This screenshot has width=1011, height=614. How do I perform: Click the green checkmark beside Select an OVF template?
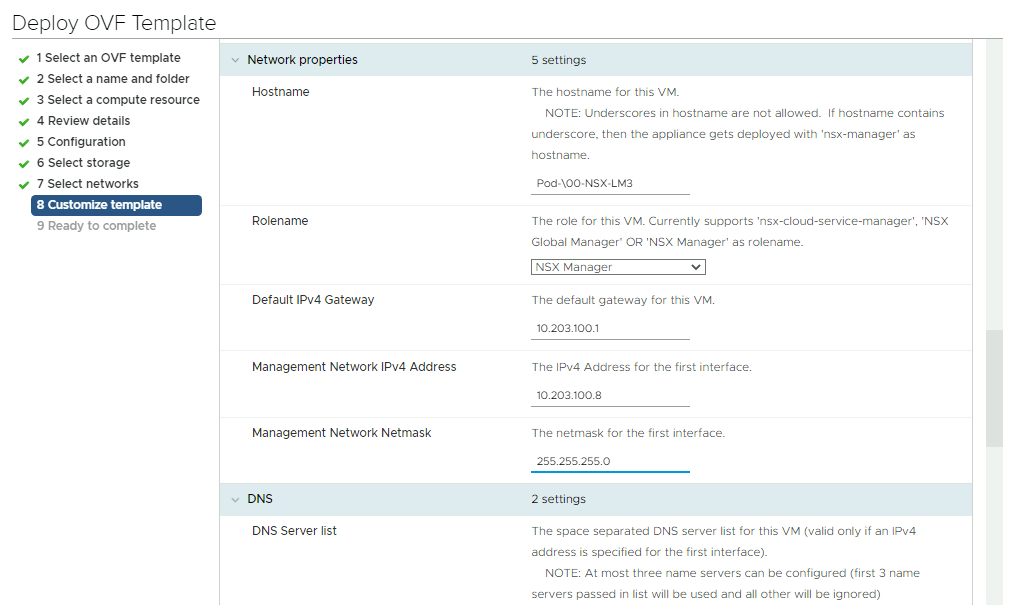(x=24, y=59)
